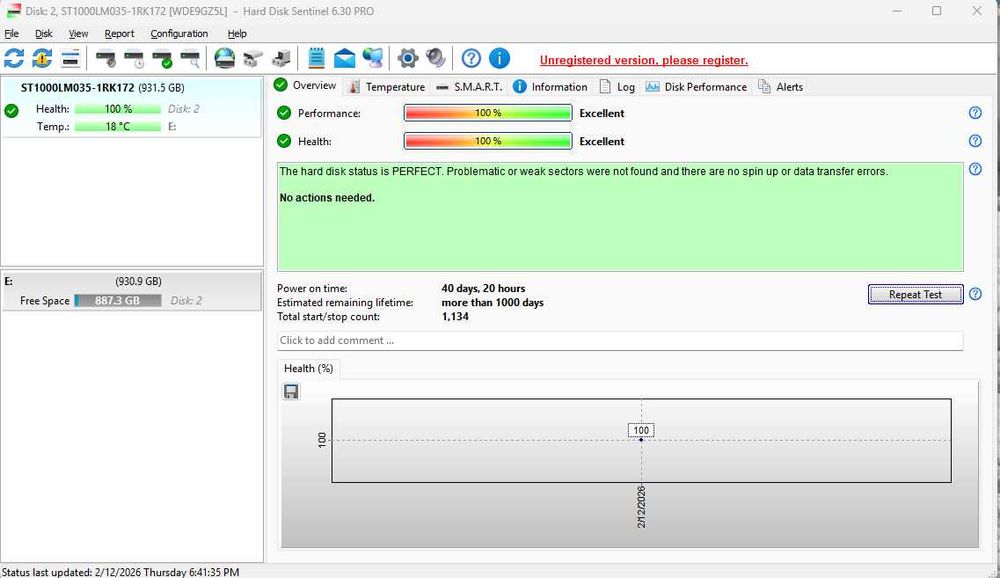The height and width of the screenshot is (578, 1000).
Task: Click the '1,134' start/stop count value
Action: tap(455, 316)
